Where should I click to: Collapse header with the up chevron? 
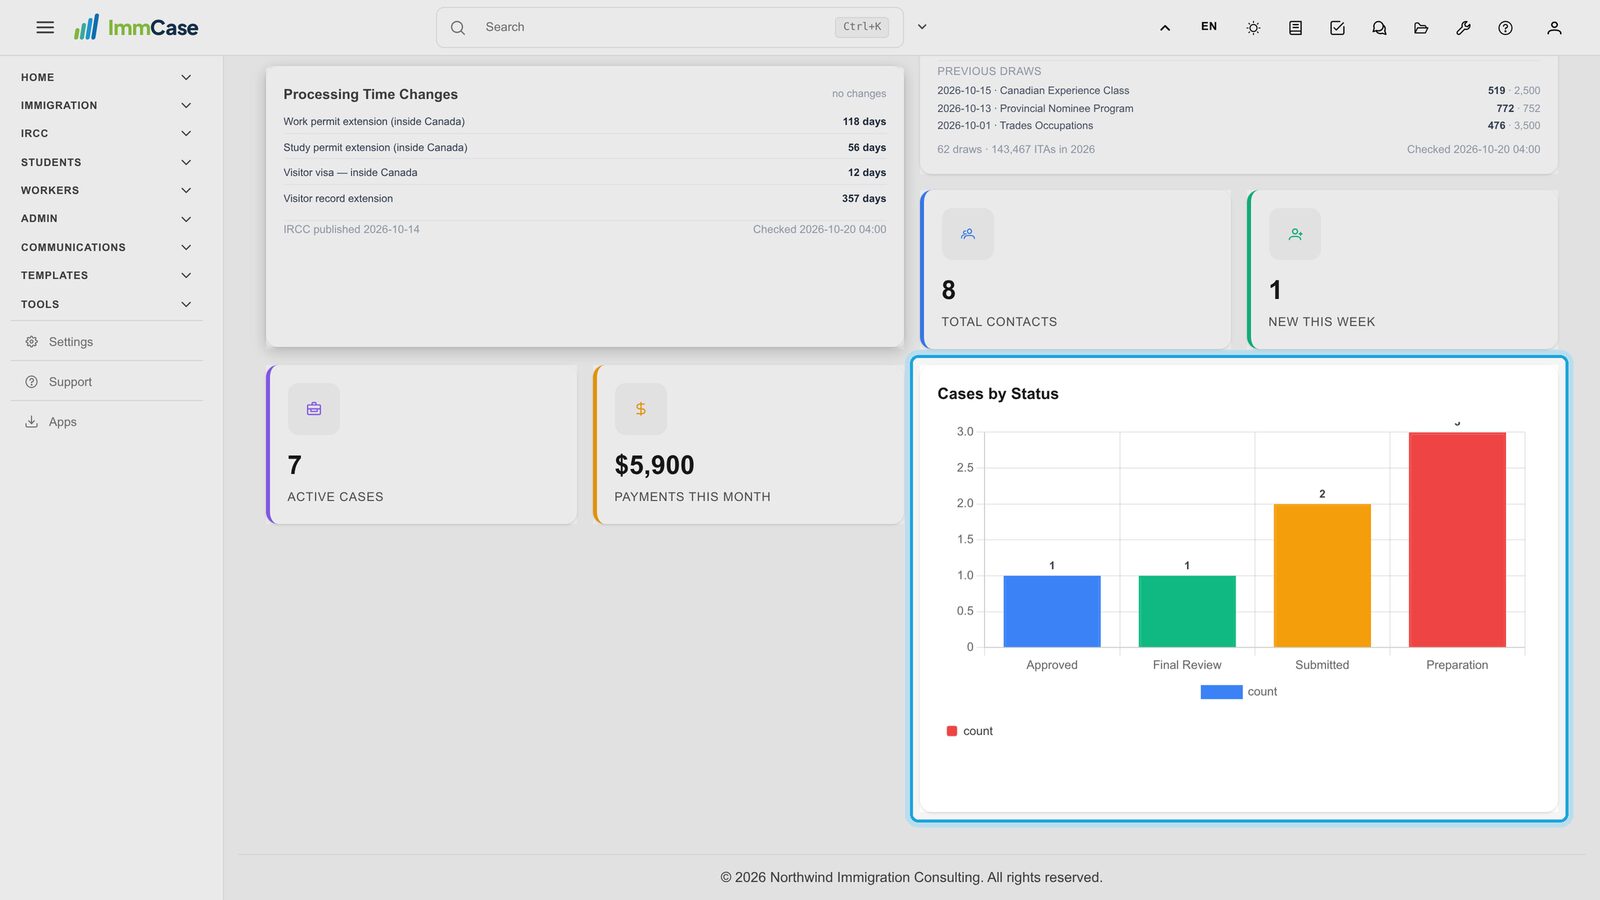tap(1165, 28)
